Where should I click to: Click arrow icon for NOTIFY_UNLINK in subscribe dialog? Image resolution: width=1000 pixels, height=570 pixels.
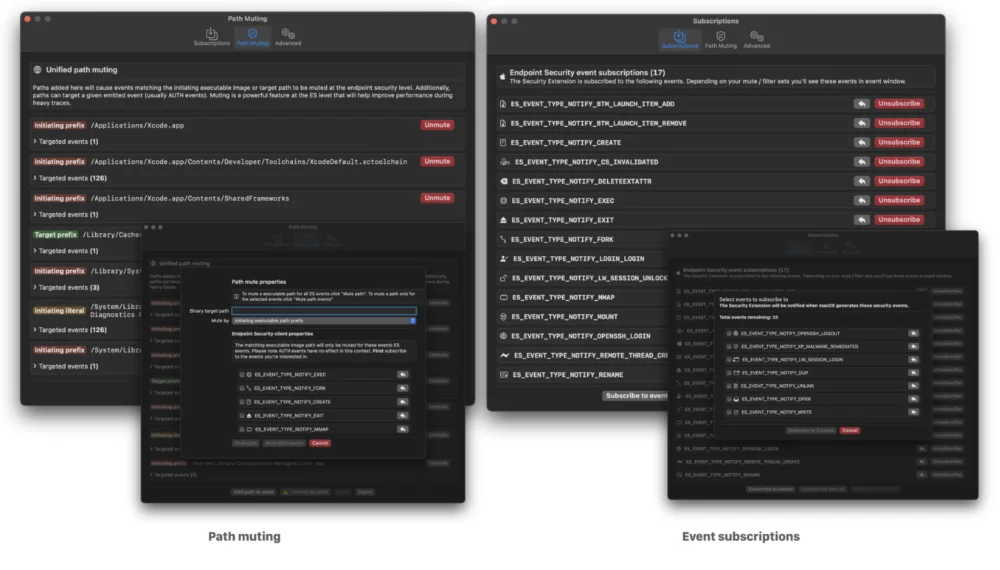point(913,386)
